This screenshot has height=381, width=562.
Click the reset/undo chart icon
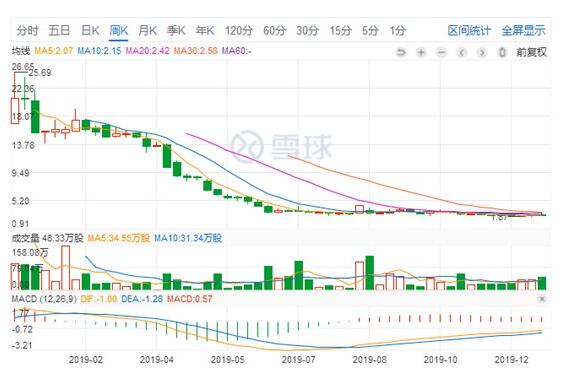click(401, 53)
